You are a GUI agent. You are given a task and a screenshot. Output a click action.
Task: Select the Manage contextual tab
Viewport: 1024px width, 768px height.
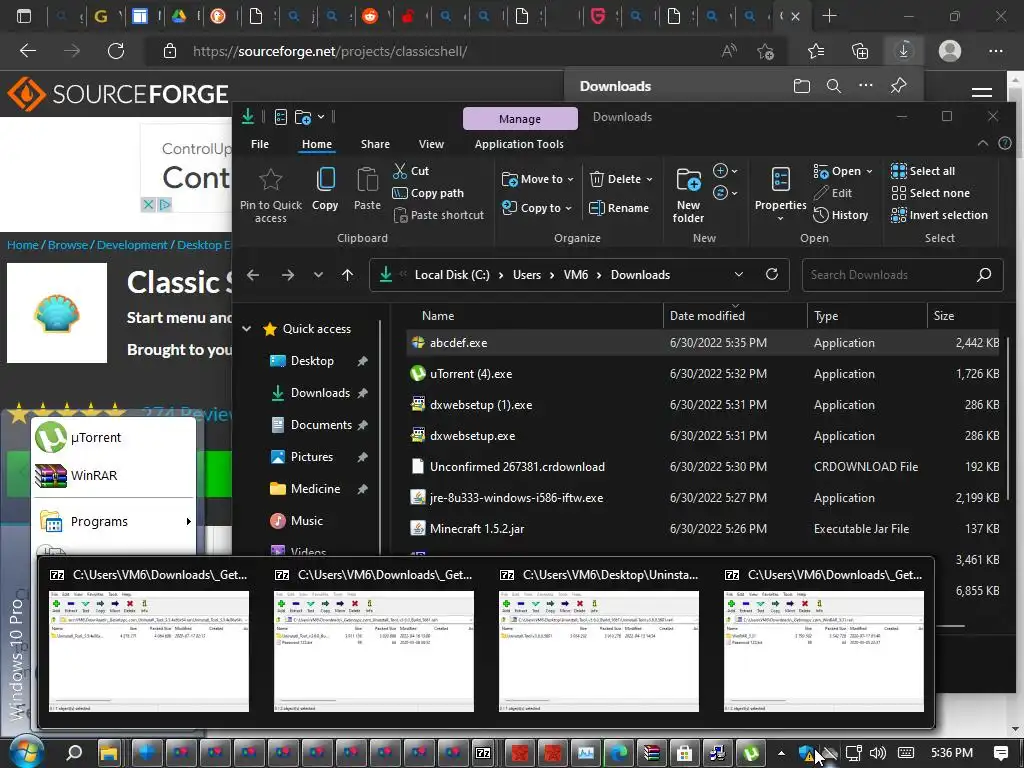coord(520,119)
